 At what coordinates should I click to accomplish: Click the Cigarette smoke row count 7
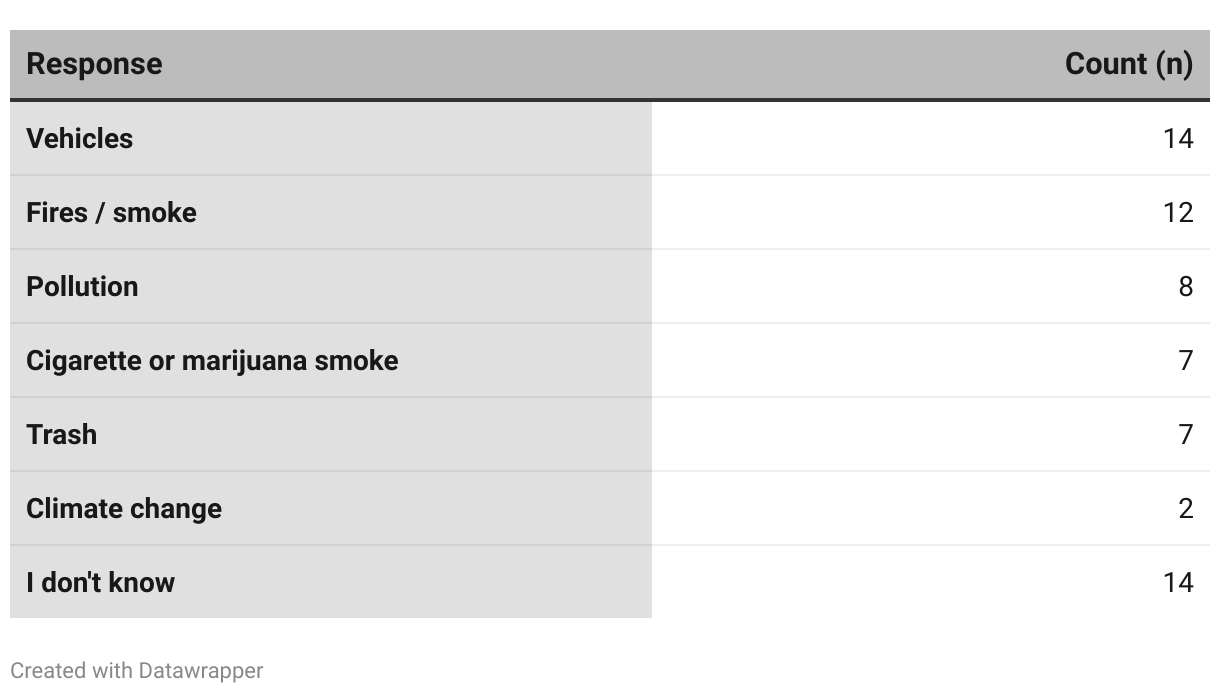[x=1186, y=360]
